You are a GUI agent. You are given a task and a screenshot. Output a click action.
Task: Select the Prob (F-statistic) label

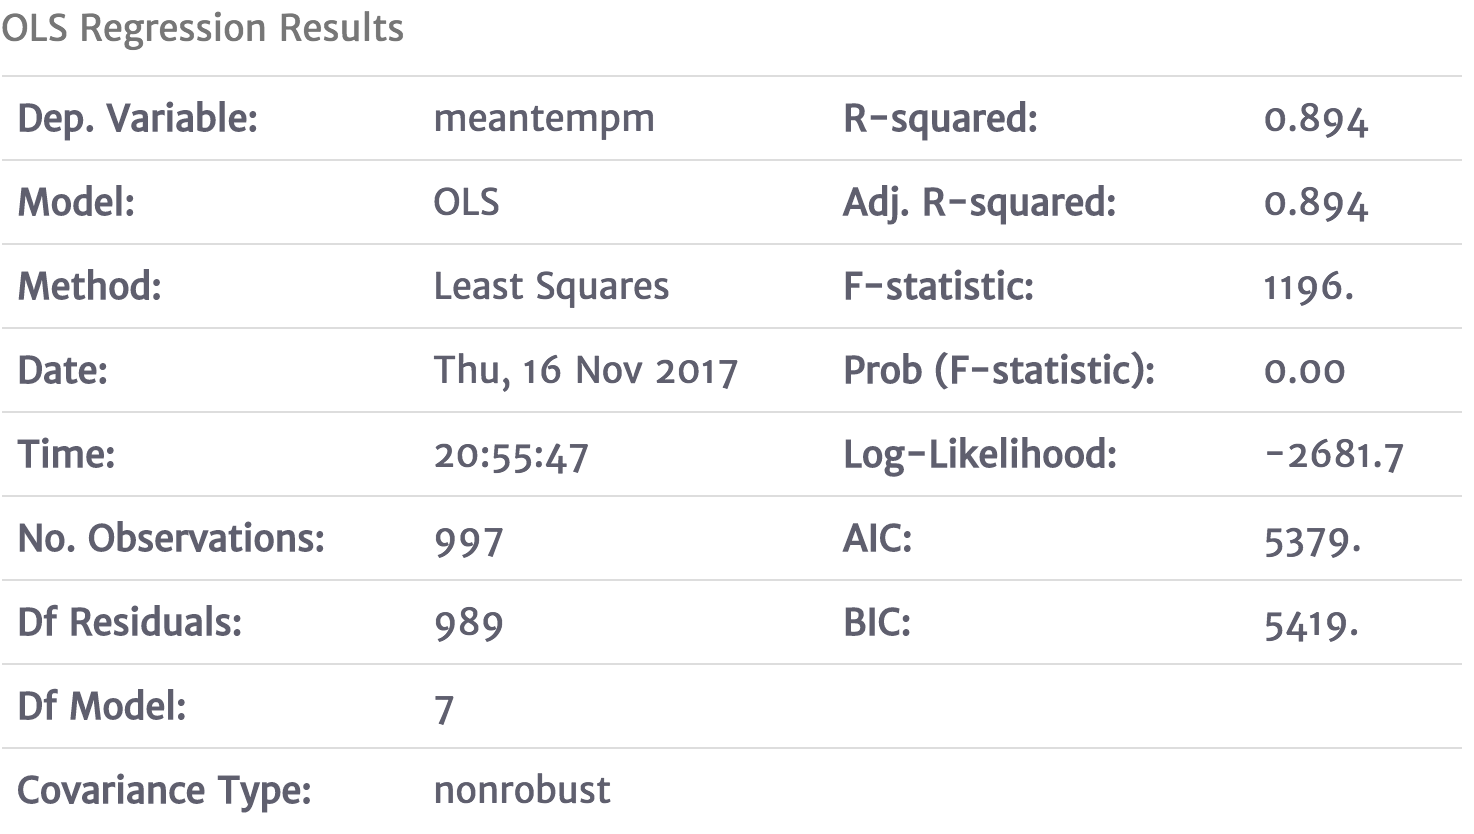(x=999, y=371)
